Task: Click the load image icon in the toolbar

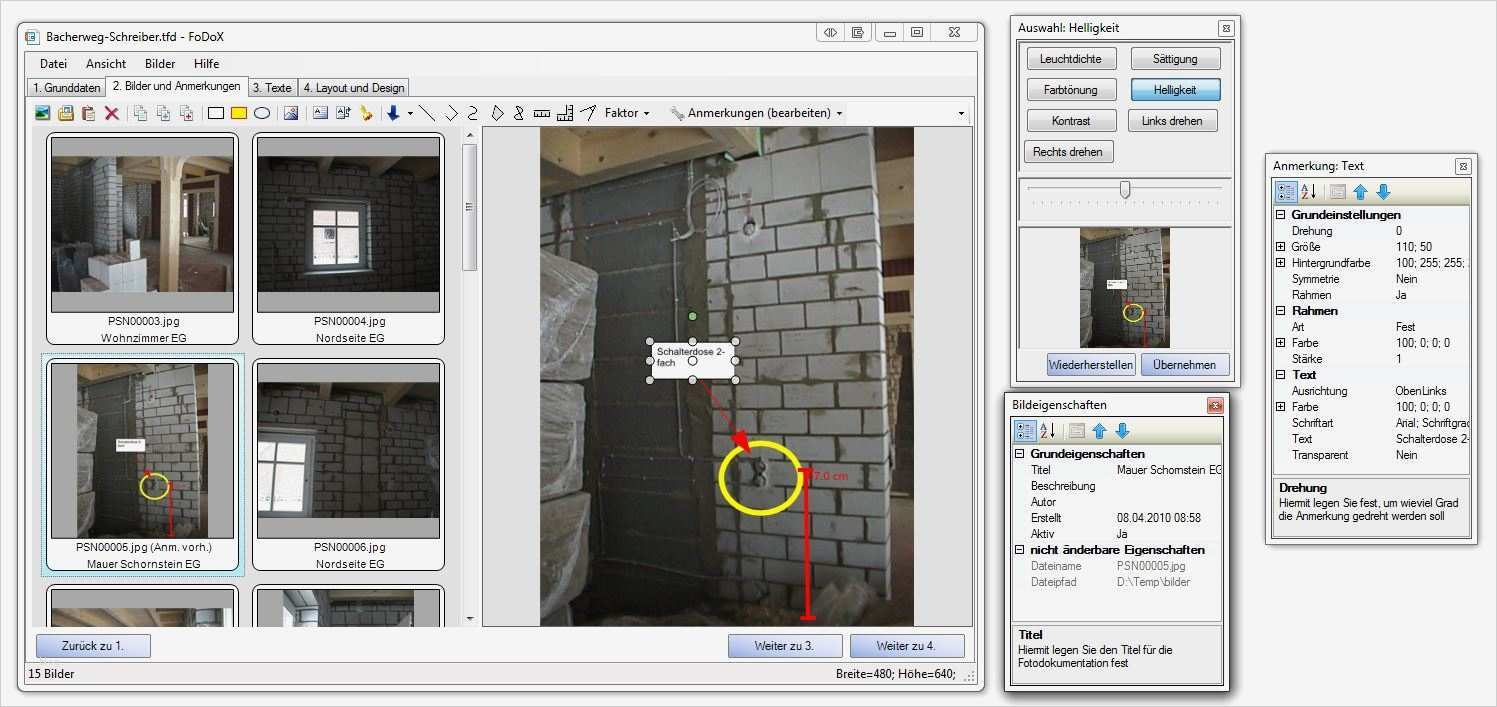Action: [x=42, y=113]
